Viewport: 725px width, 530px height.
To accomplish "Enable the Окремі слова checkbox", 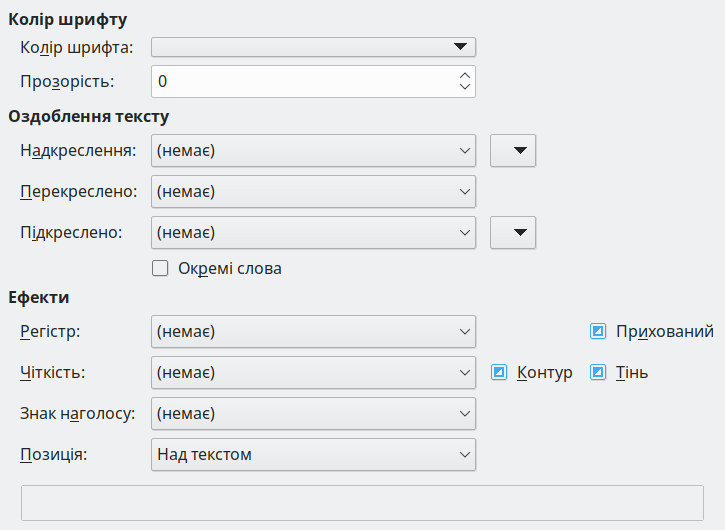I will [159, 268].
